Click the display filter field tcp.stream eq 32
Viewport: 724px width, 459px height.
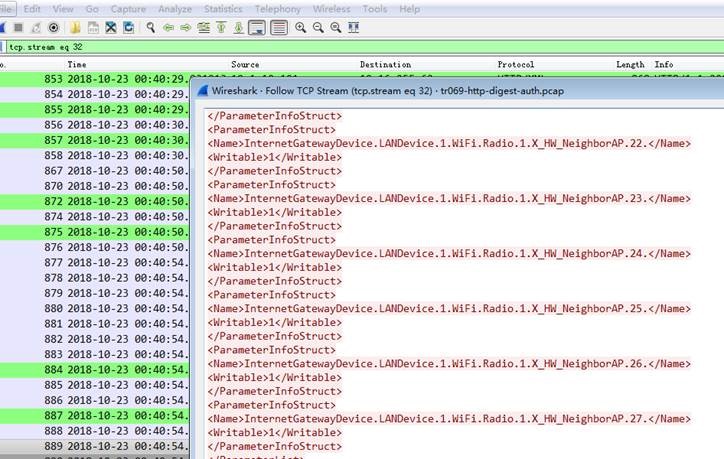[x=300, y=46]
